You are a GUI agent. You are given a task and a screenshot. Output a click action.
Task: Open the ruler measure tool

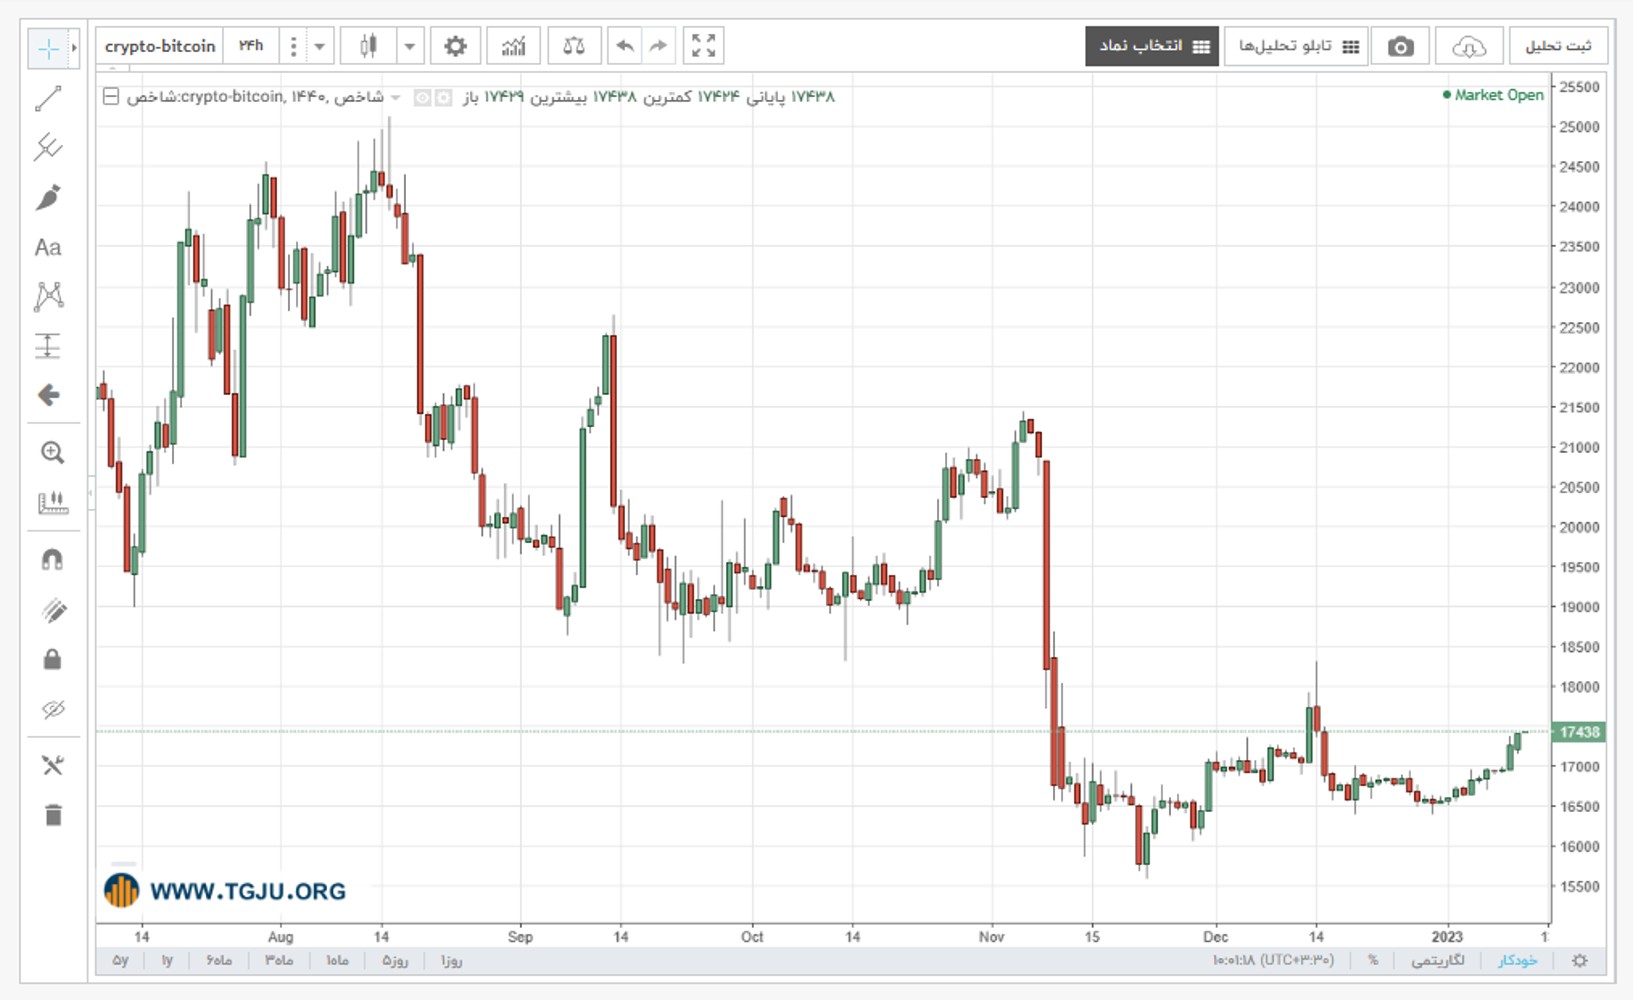click(x=52, y=502)
